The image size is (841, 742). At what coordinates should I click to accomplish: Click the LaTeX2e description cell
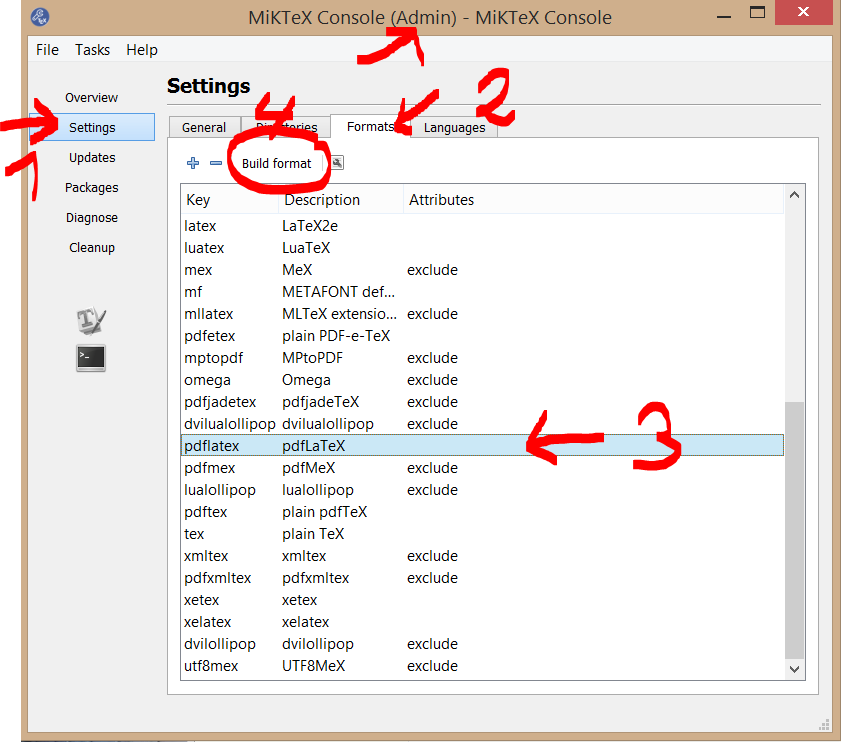(x=310, y=226)
